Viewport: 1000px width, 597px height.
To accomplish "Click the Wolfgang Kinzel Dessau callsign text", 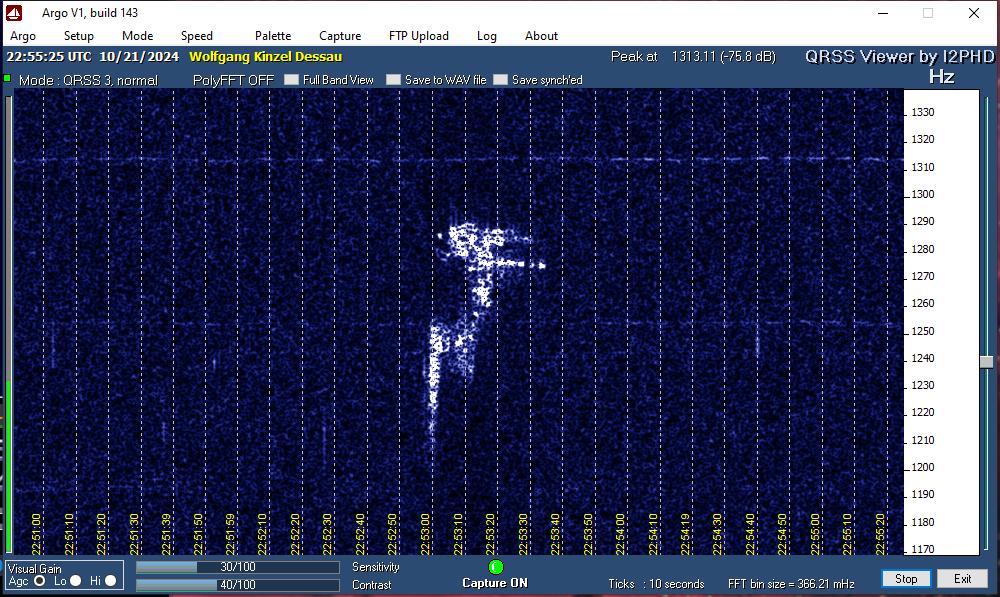I will [265, 57].
